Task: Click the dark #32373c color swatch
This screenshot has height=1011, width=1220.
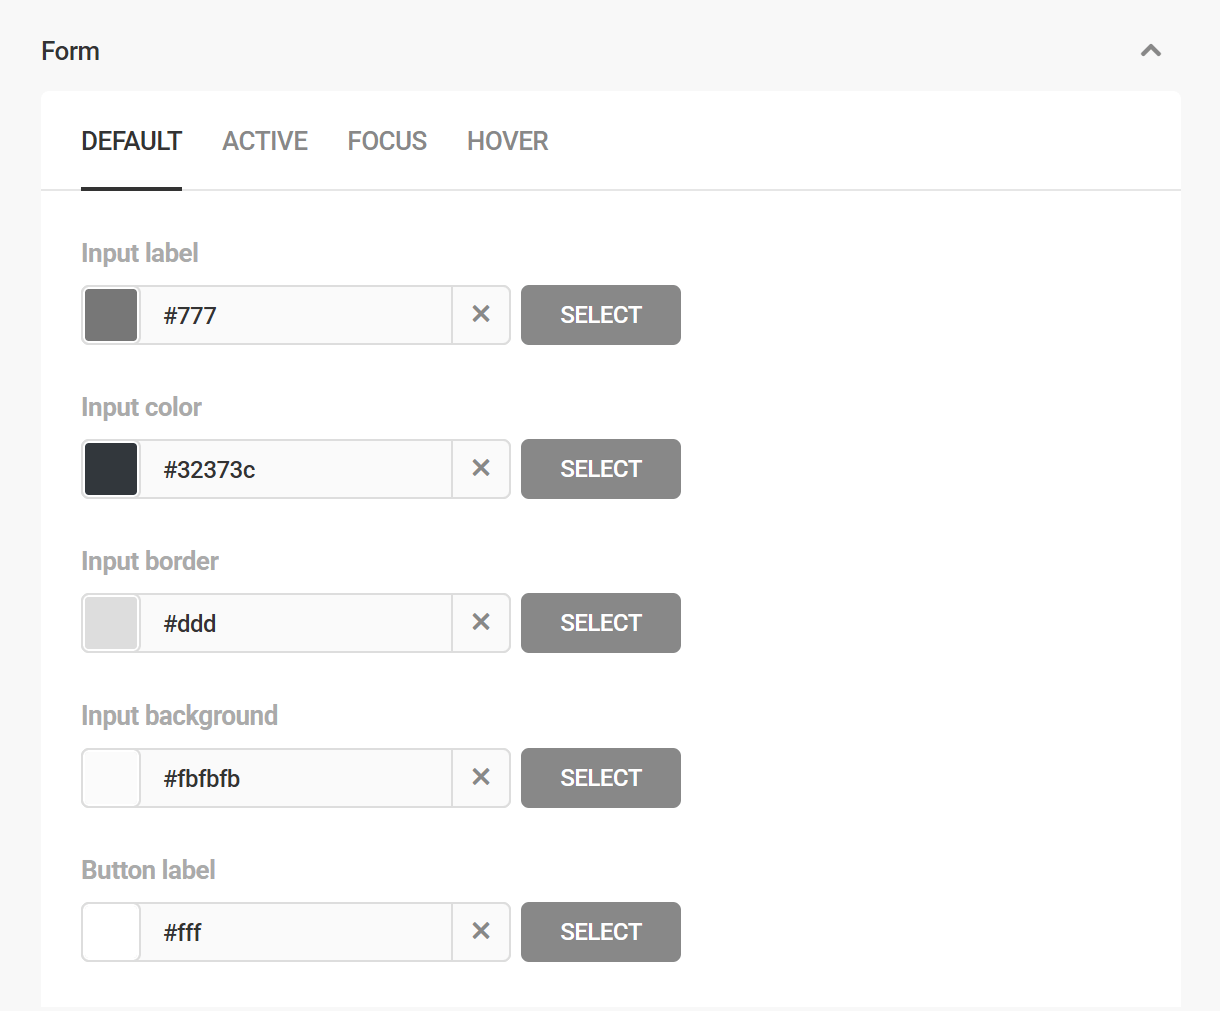Action: click(111, 469)
